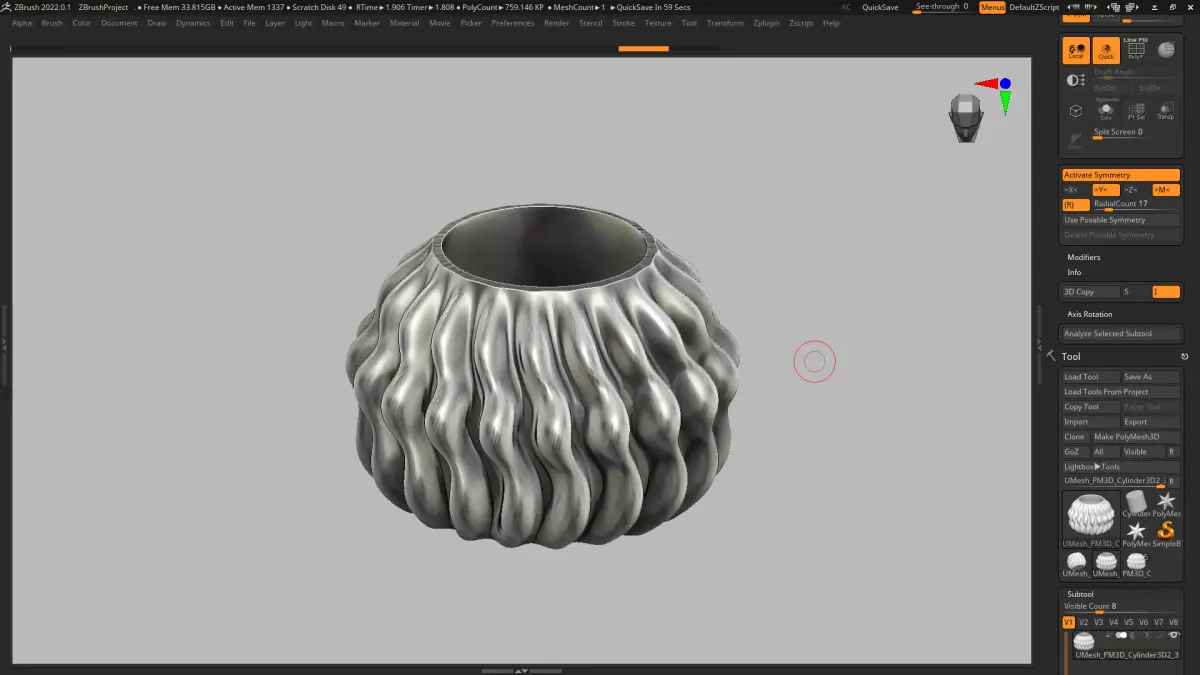This screenshot has width=1200, height=675.
Task: Click the camera view head orientation gizmo
Action: pos(965,117)
